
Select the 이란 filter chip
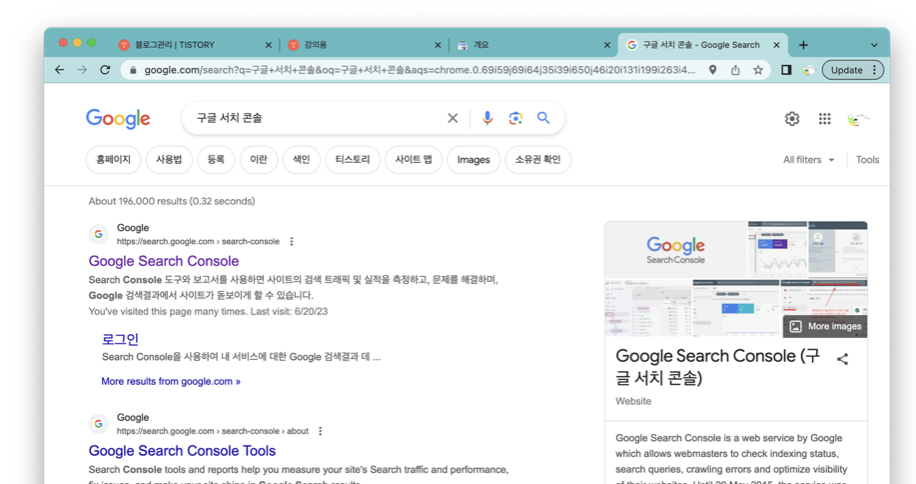pyautogui.click(x=259, y=160)
